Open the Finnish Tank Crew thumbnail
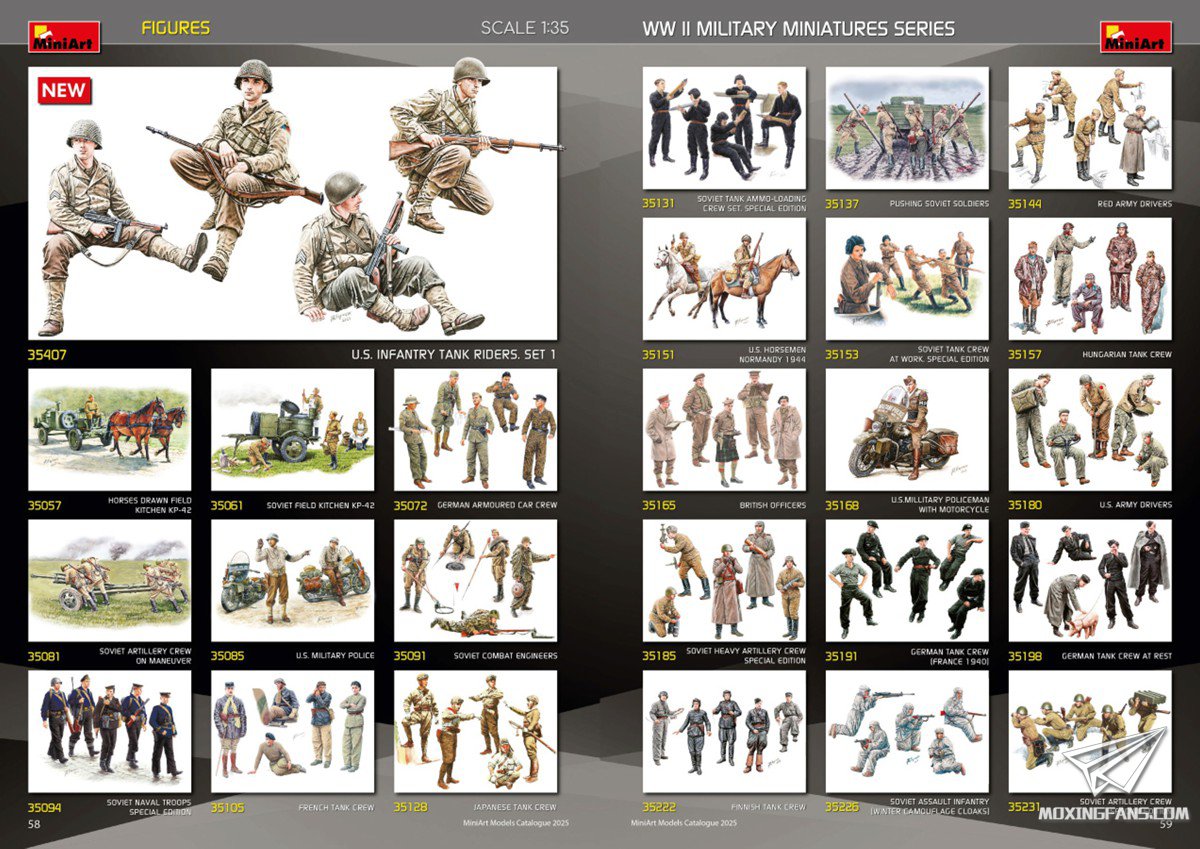This screenshot has height=849, width=1200. coord(724,732)
